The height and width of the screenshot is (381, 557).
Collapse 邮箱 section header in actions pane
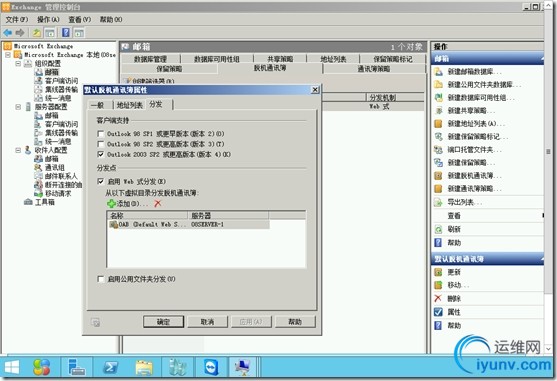[x=542, y=59]
